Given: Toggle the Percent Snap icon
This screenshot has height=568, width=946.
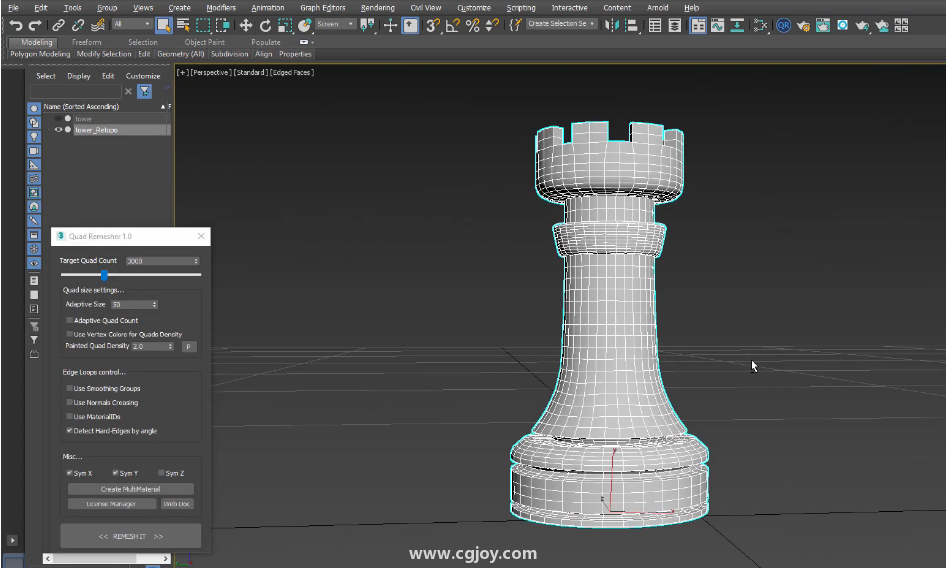Looking at the screenshot, I should [x=472, y=25].
